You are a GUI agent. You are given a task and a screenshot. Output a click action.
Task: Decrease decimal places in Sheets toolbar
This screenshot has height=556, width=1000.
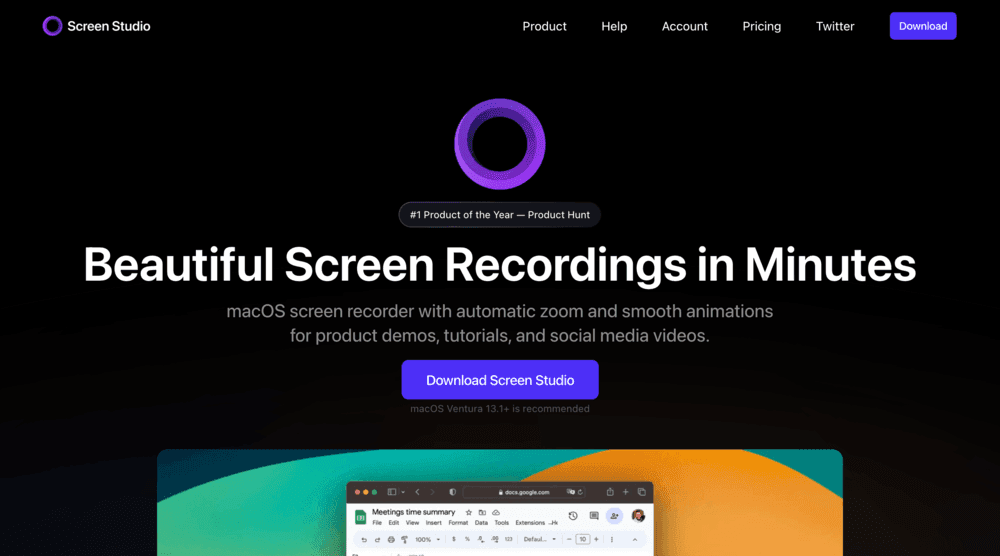point(481,539)
